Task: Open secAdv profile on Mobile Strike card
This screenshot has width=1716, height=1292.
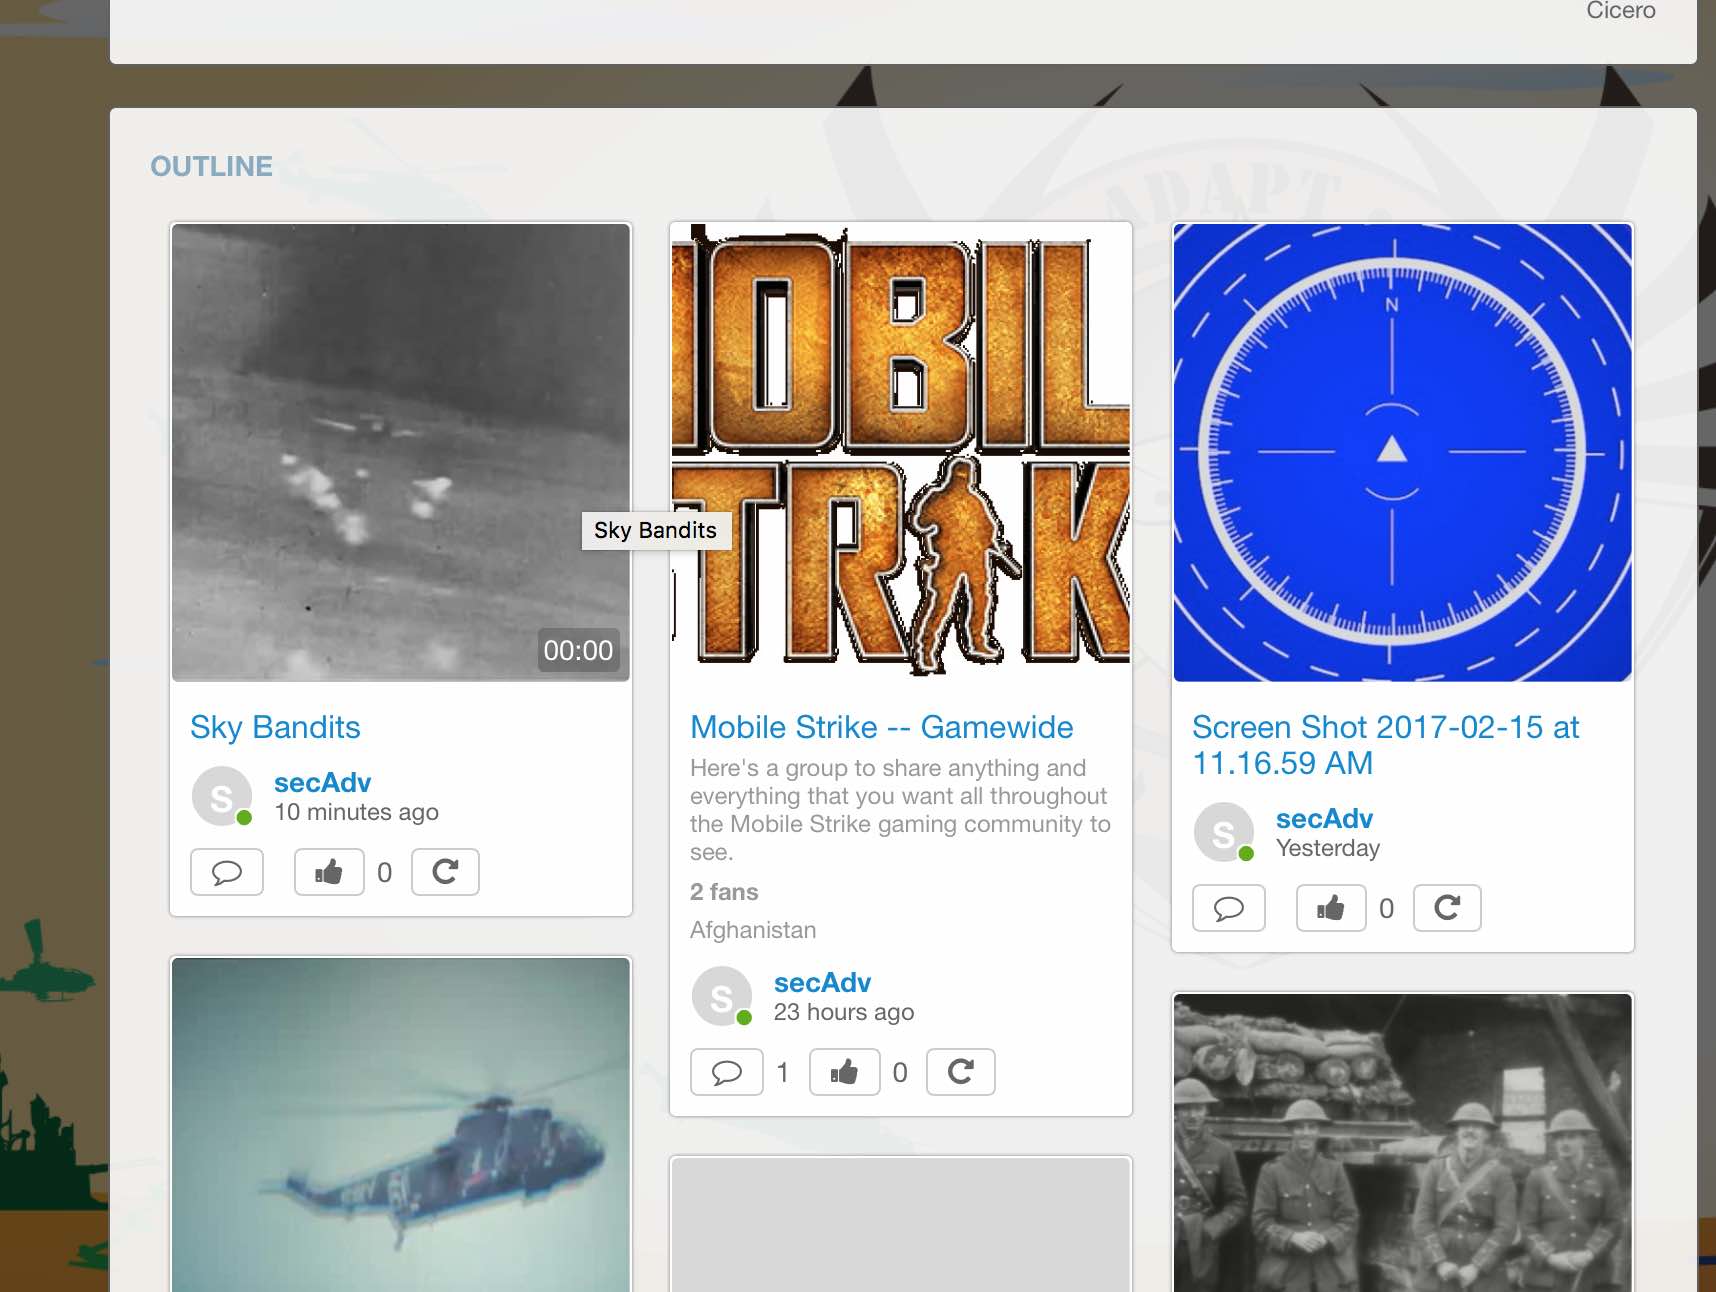Action: point(822,983)
